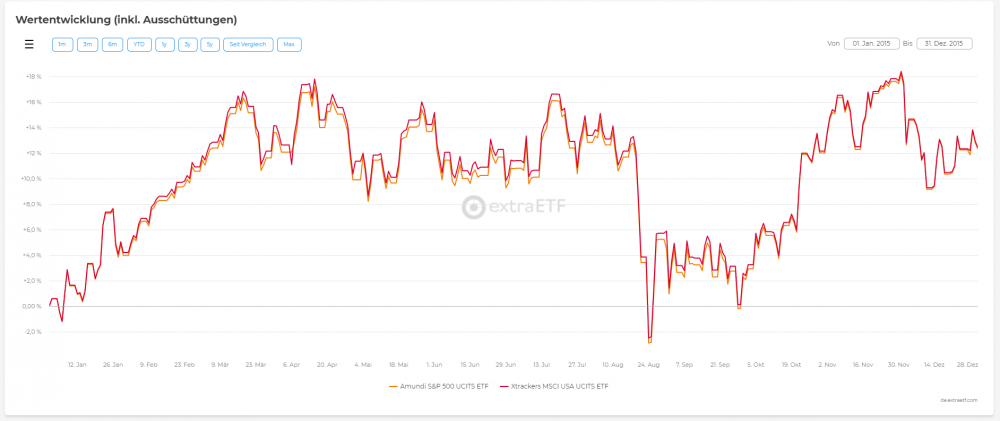Edit the 'Bis' end date field
Image resolution: width=1000 pixels, height=421 pixels.
(x=945, y=44)
